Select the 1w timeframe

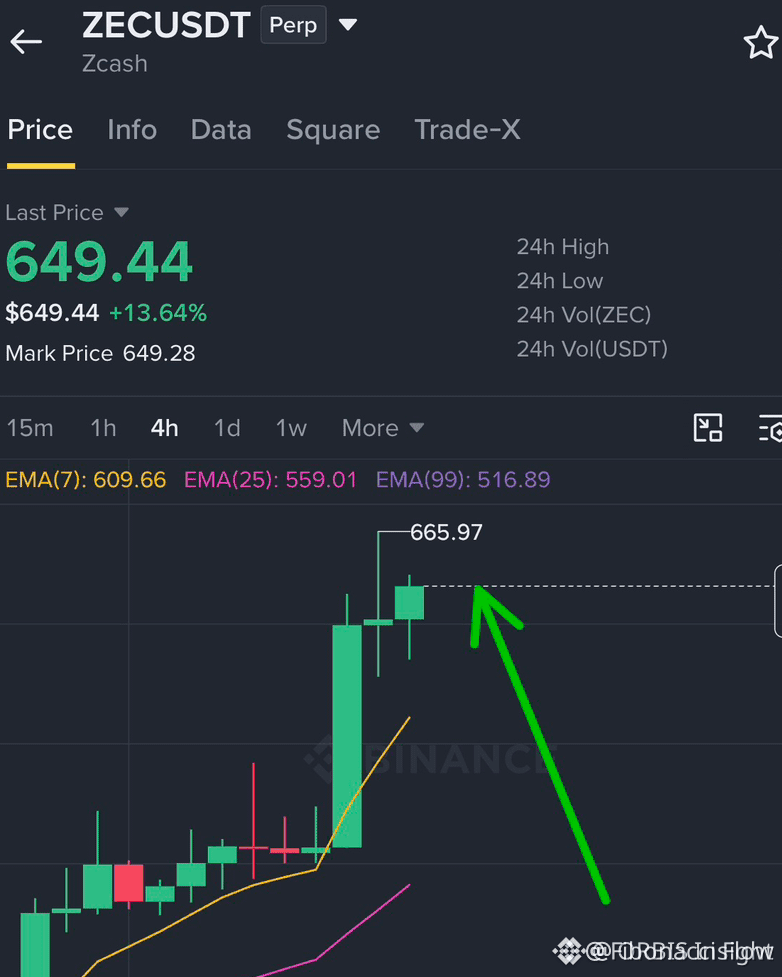coord(291,428)
